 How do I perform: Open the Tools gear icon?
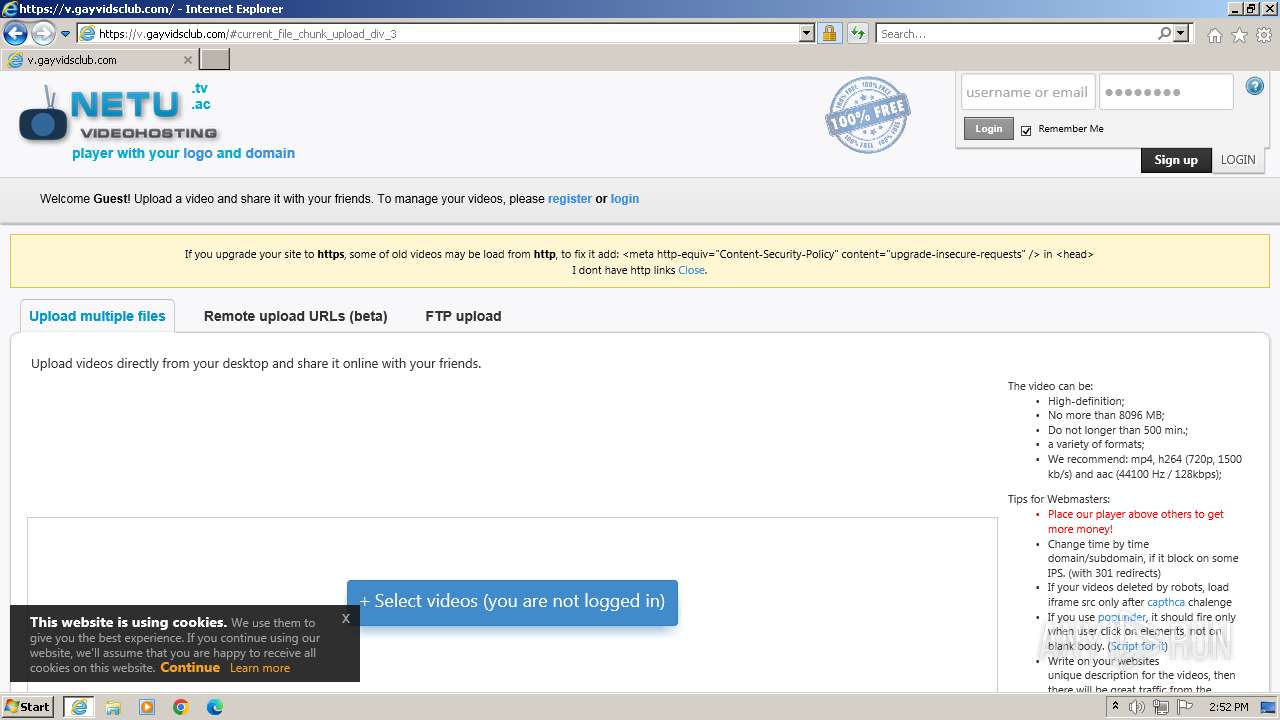click(1263, 35)
